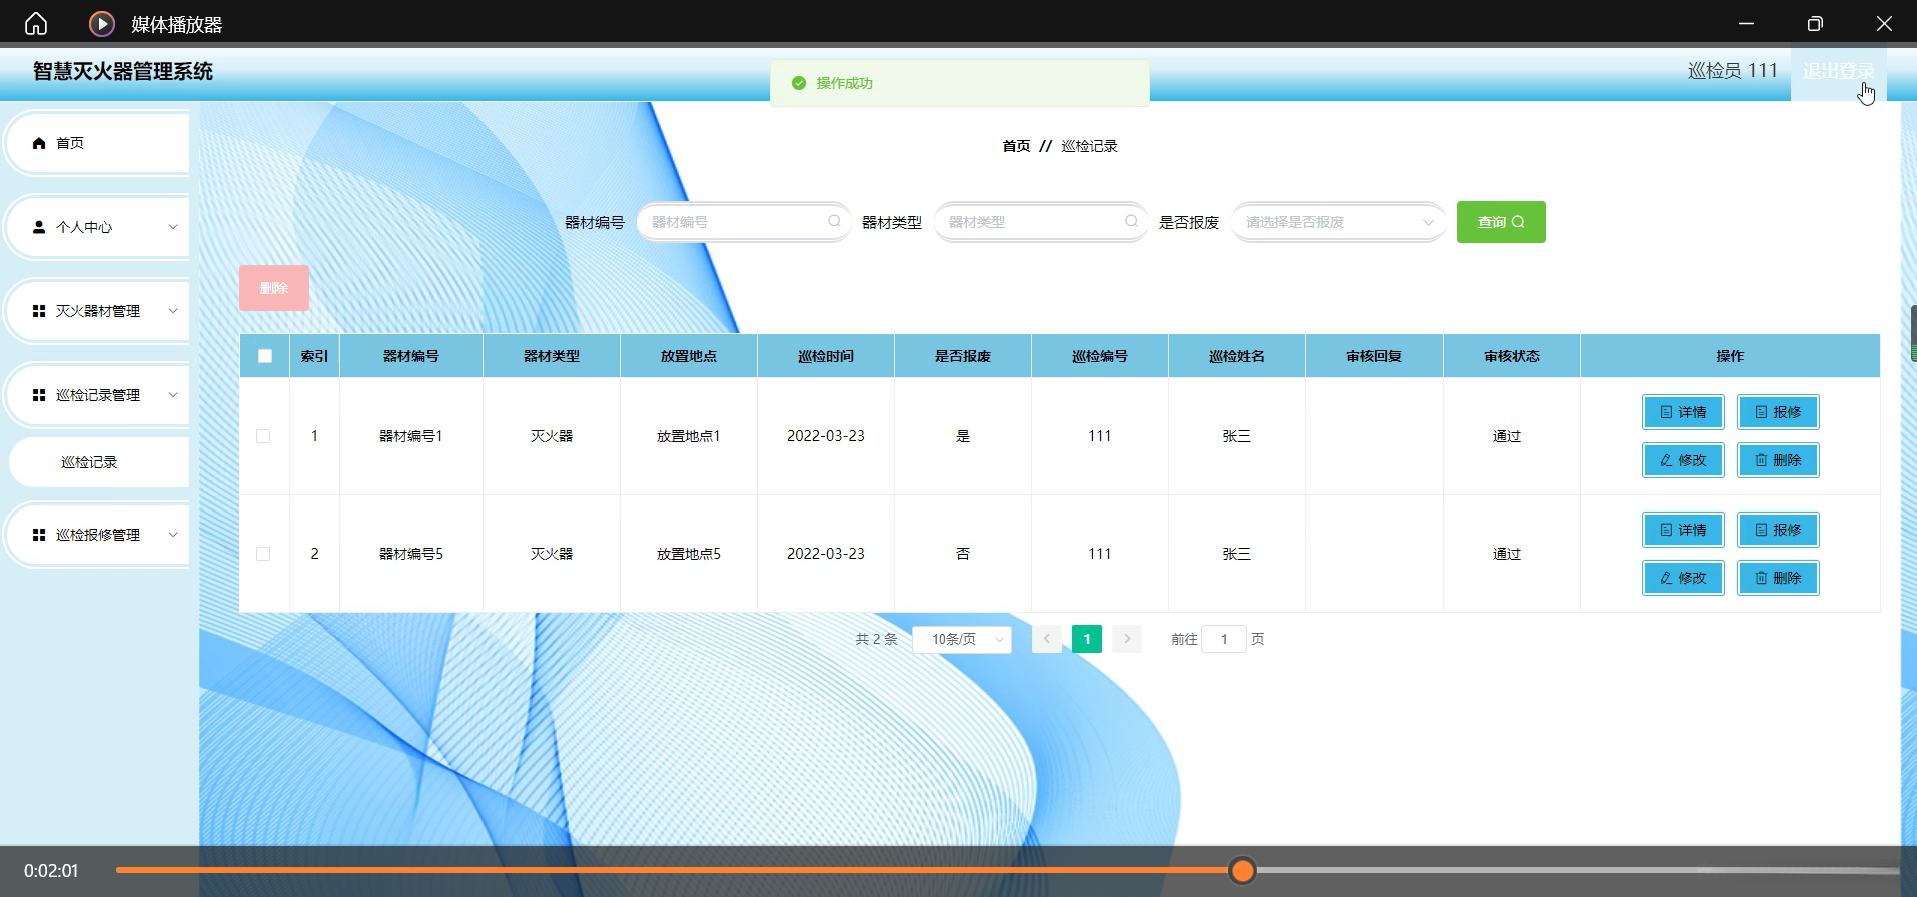1917x897 pixels.
Task: Restore the media player window
Action: [x=1815, y=23]
